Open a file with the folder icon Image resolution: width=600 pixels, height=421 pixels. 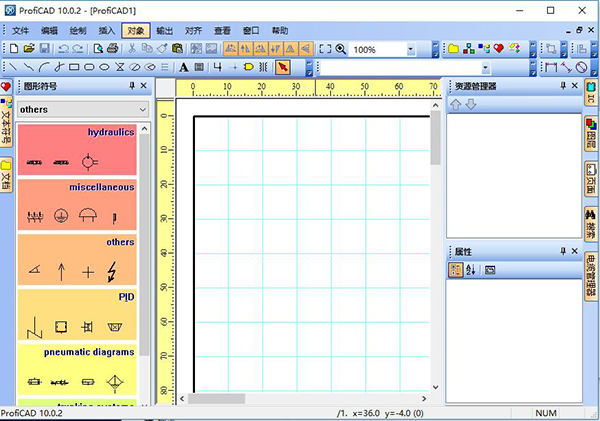click(x=29, y=49)
